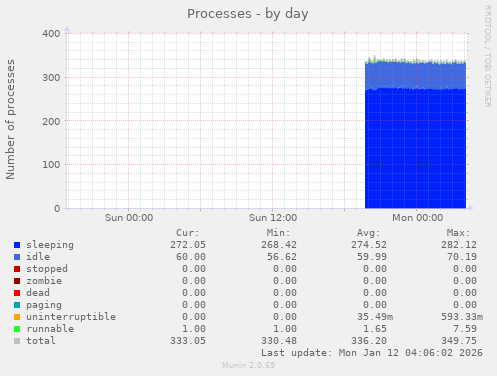This screenshot has height=376, width=497.
Task: Click the 'stopped' legend label
Action: [47, 269]
